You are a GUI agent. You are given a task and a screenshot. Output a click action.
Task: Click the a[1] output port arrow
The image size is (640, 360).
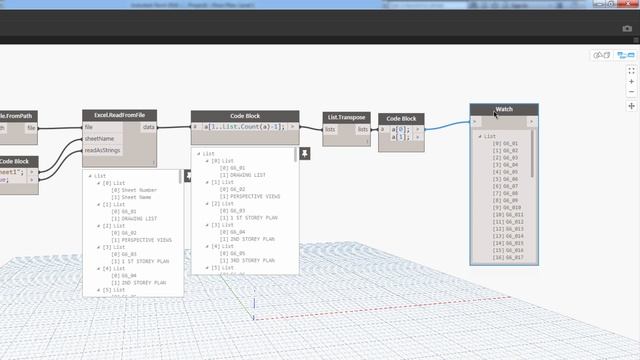[418, 137]
